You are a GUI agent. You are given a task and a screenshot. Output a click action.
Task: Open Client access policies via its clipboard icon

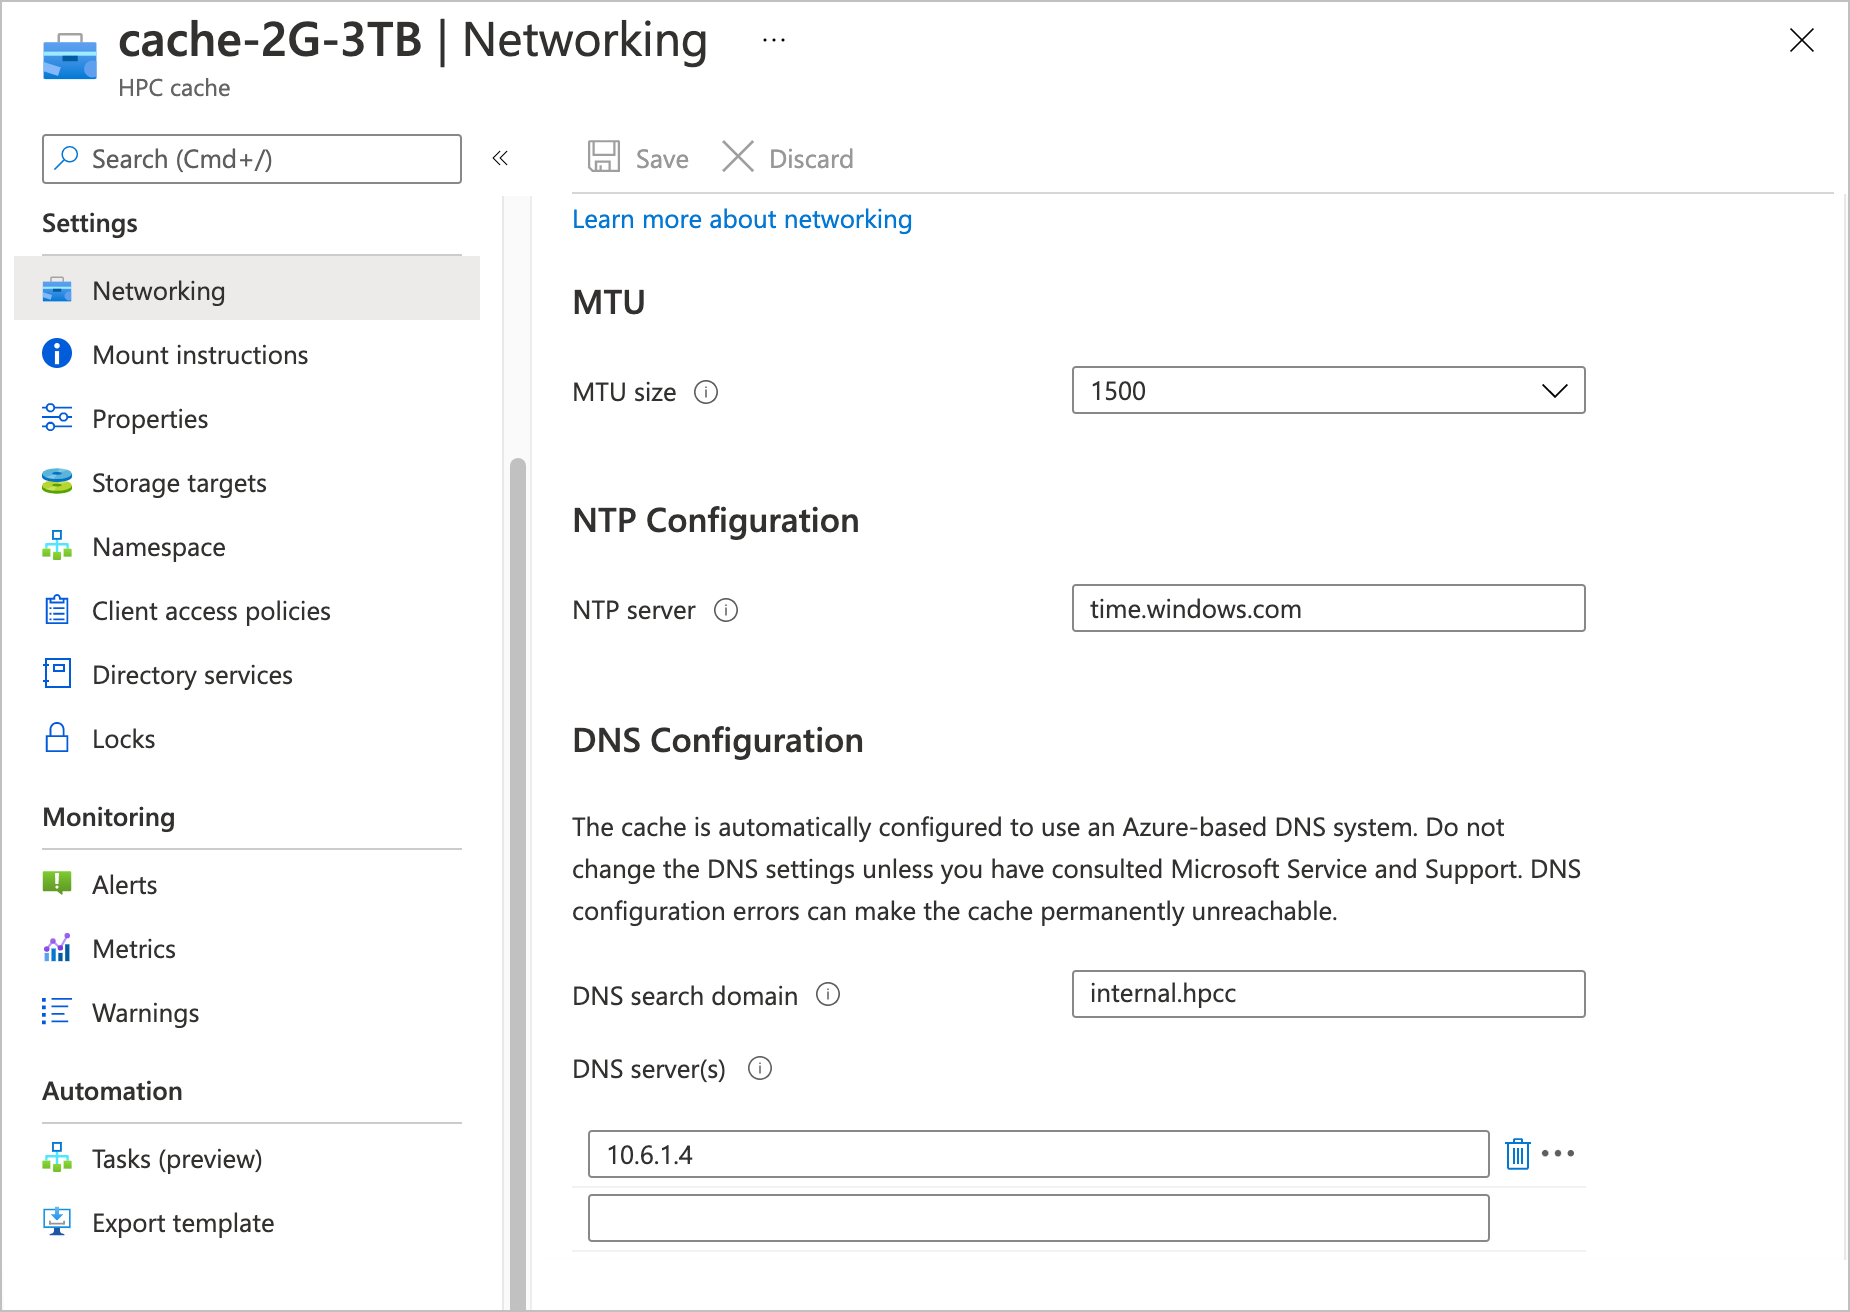click(x=57, y=610)
